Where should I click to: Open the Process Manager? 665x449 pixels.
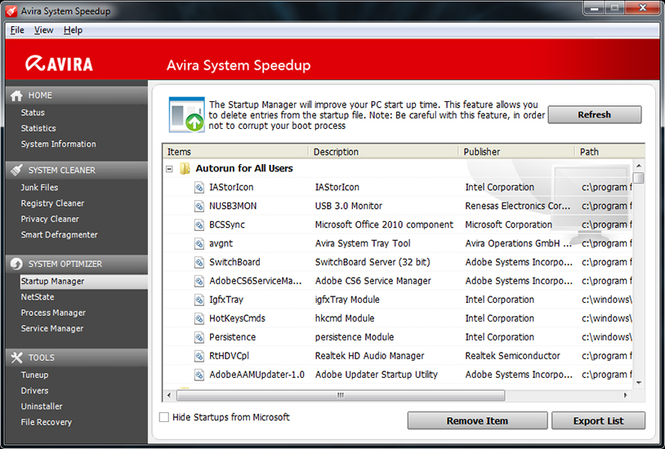tap(53, 313)
